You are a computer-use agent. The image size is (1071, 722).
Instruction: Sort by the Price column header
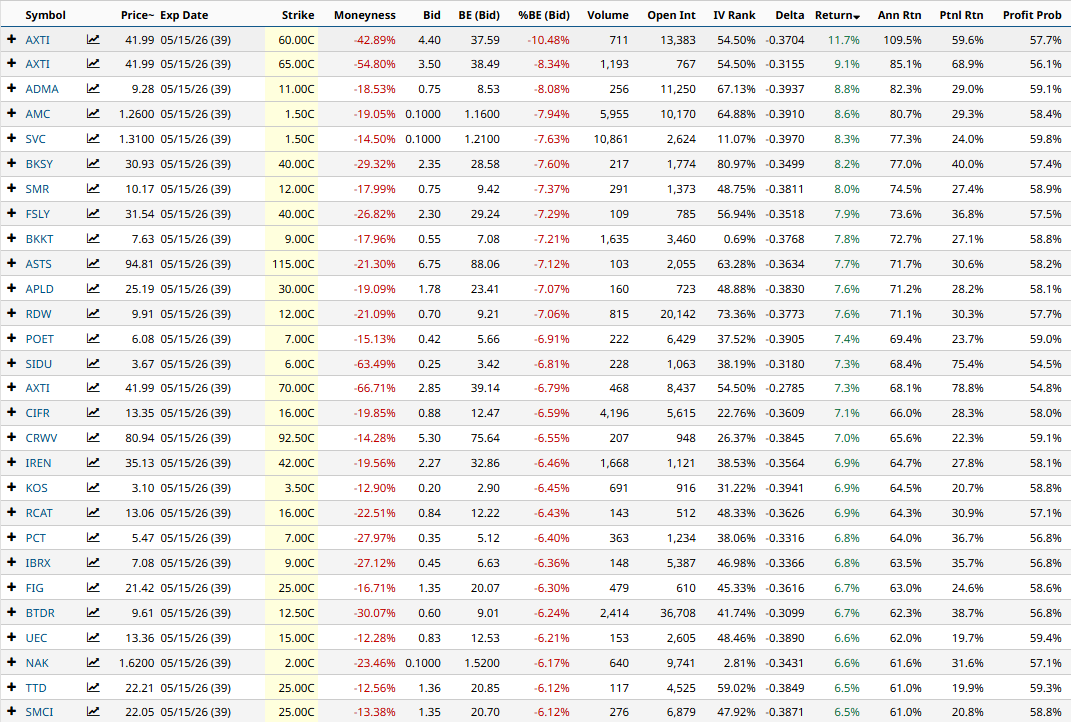(x=137, y=15)
